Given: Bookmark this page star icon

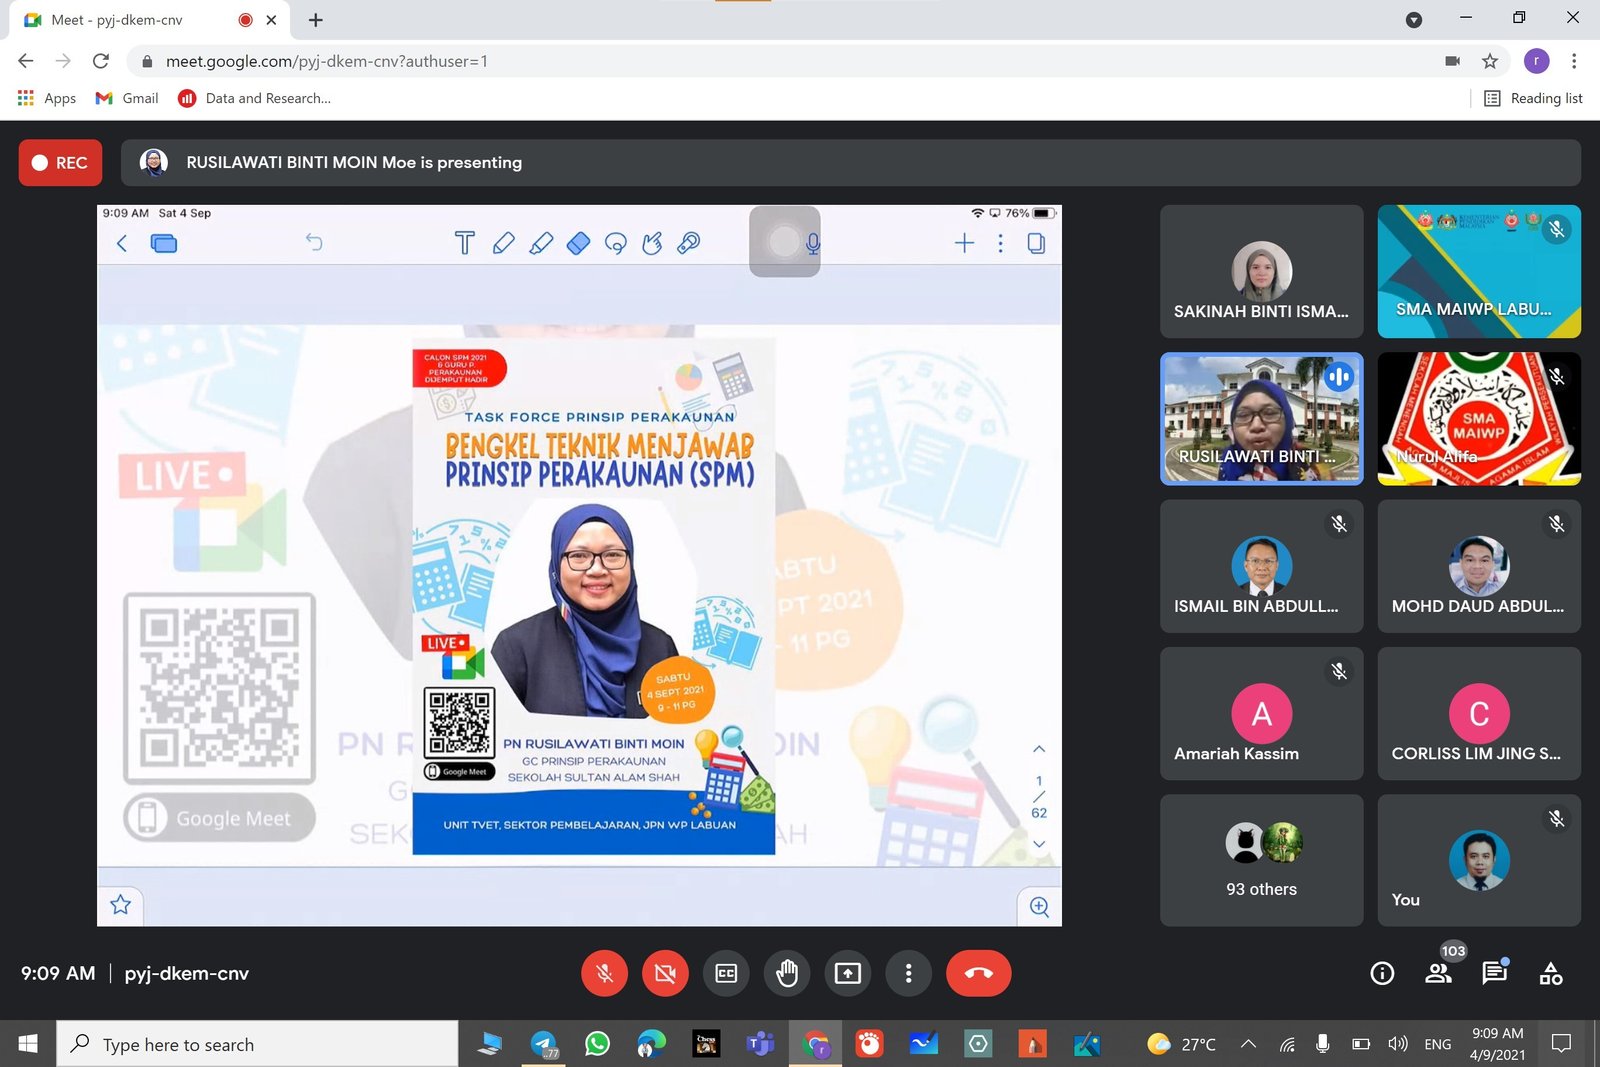Looking at the screenshot, I should pyautogui.click(x=1490, y=61).
